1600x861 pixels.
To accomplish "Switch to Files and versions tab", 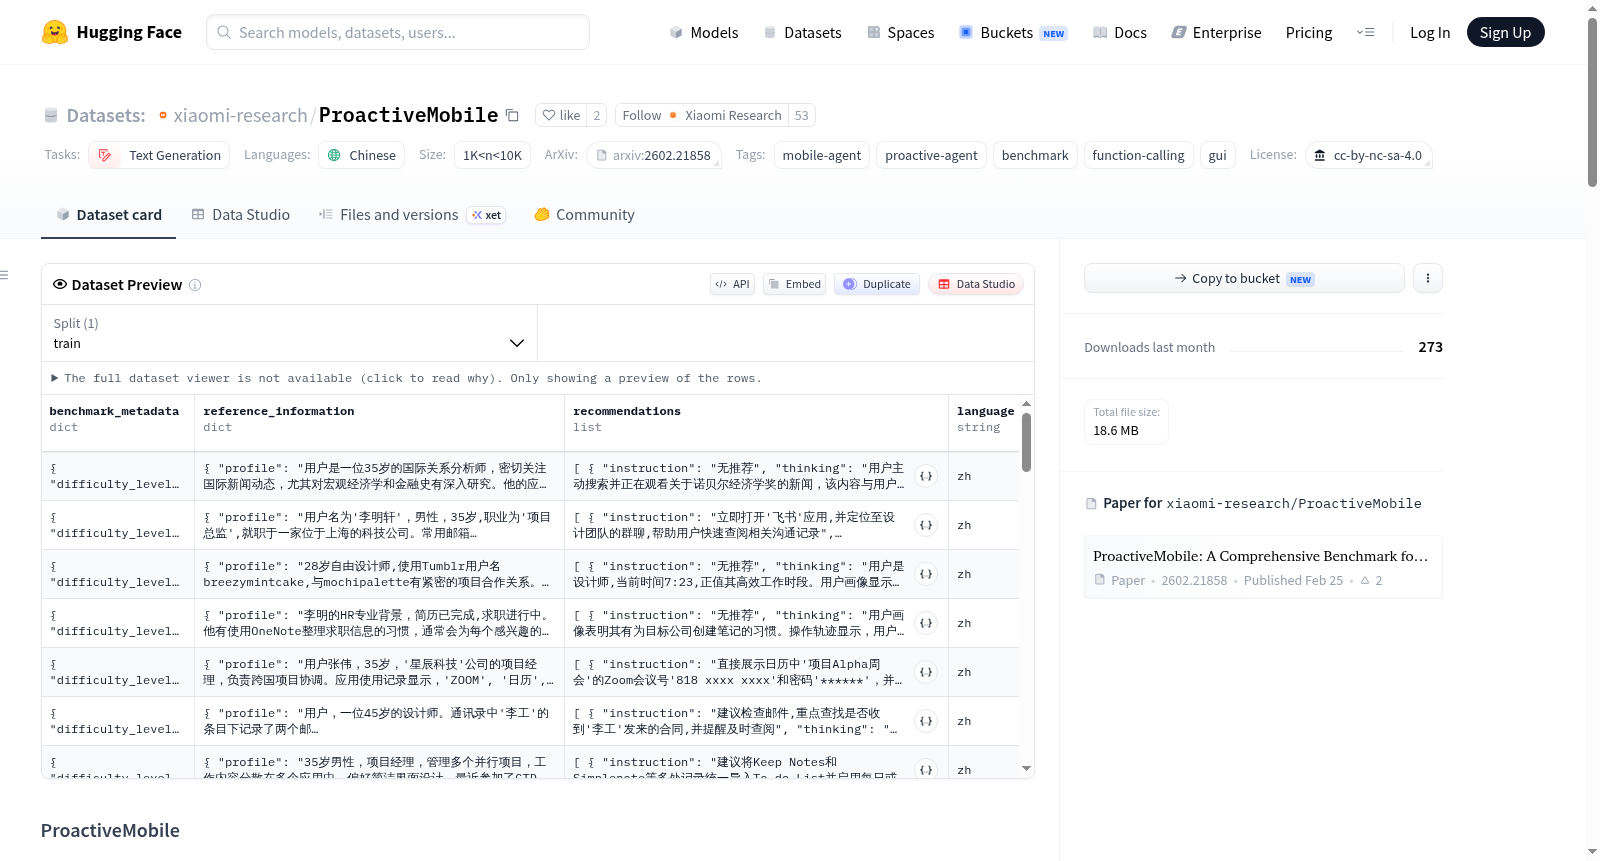I will coord(412,214).
